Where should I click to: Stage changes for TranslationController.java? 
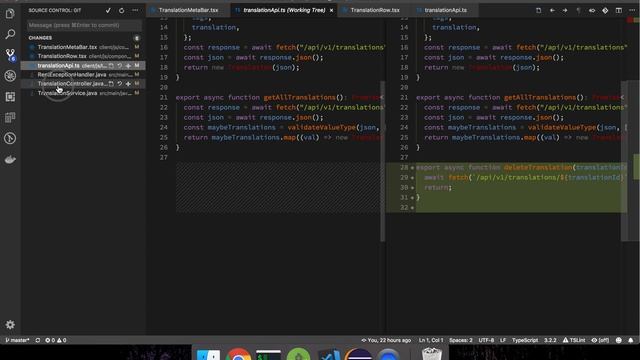(x=128, y=84)
